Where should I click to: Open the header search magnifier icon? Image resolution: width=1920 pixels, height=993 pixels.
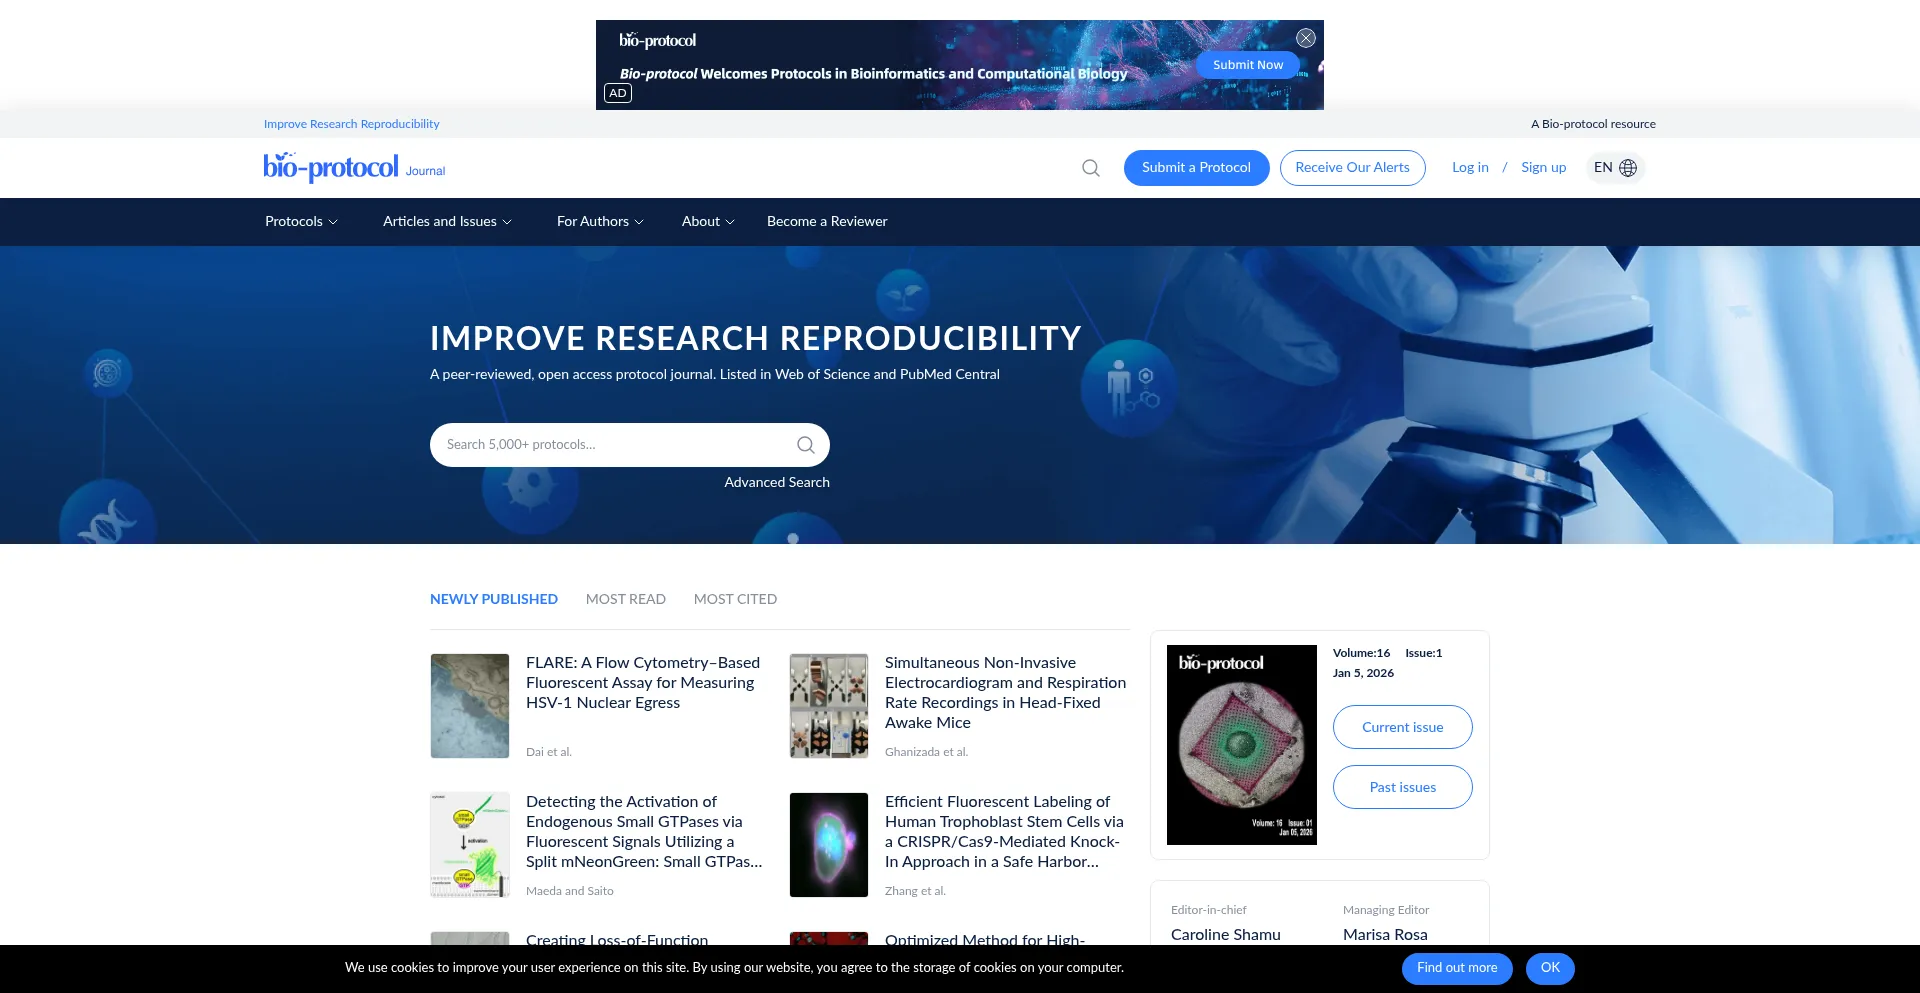pos(1090,167)
